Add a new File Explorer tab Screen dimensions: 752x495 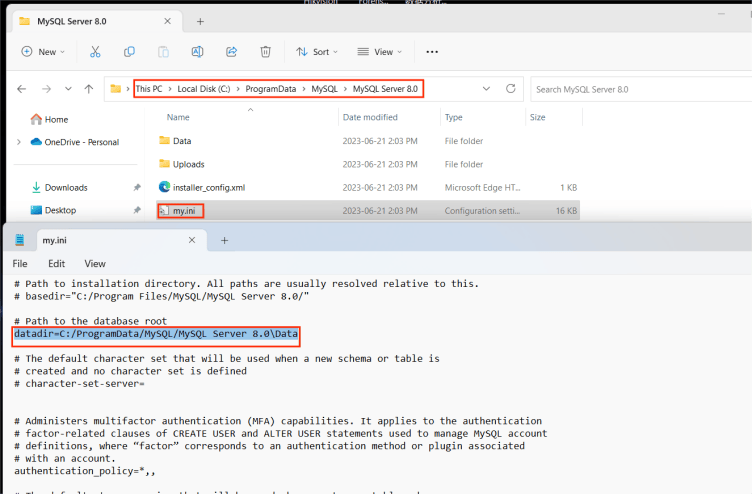coord(200,22)
